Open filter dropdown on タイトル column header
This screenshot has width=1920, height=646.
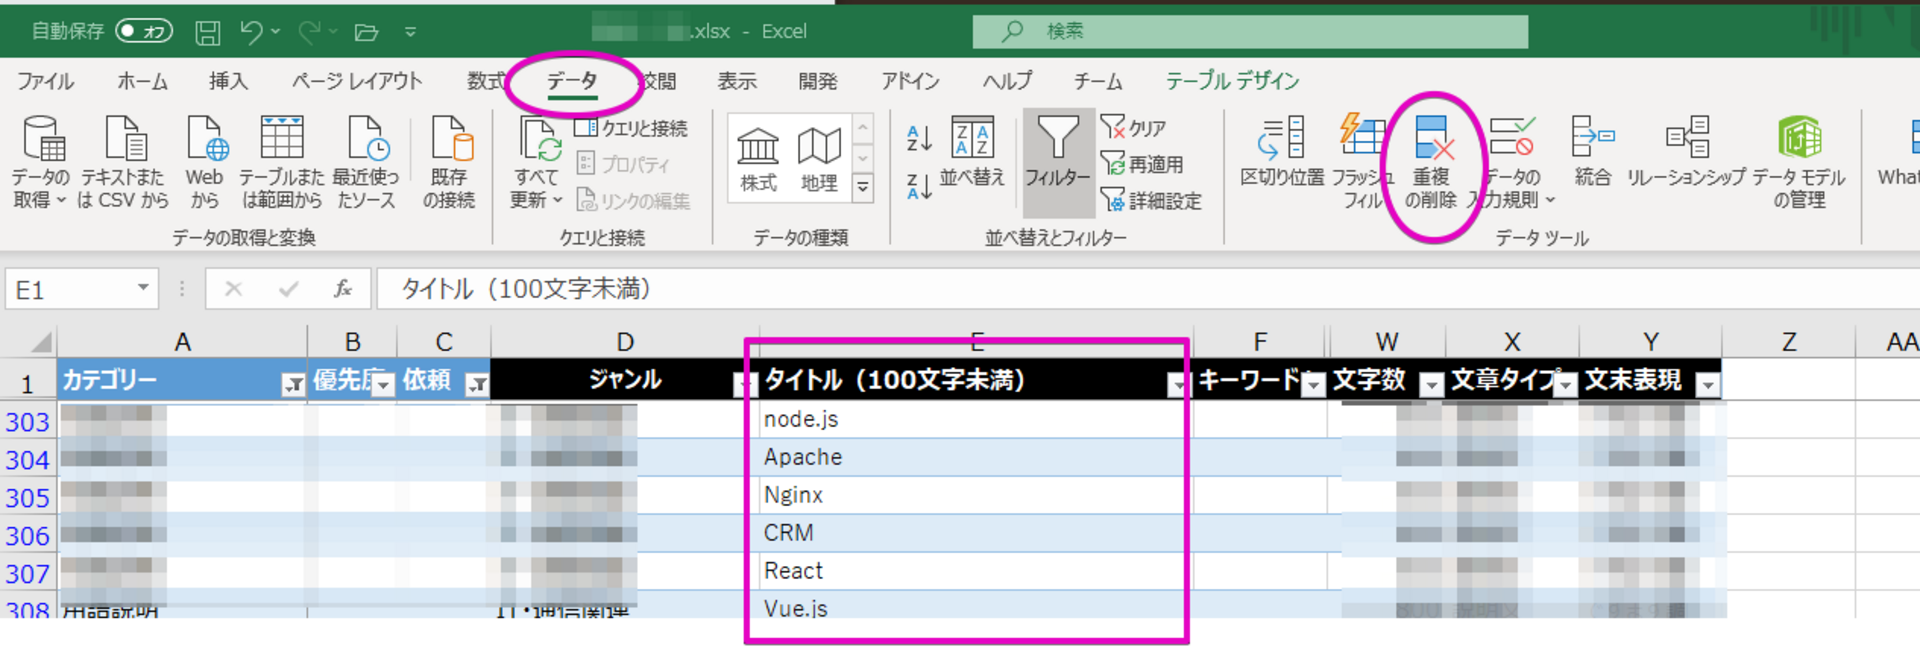[x=1177, y=385]
